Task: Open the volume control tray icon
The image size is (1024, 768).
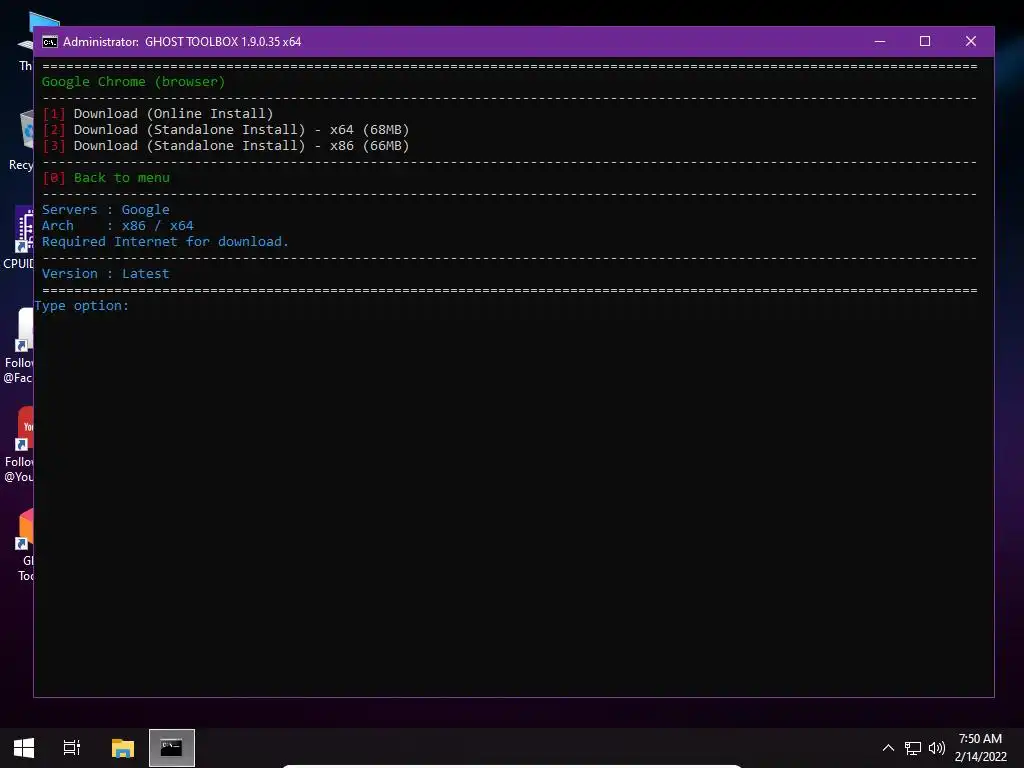Action: coord(936,748)
